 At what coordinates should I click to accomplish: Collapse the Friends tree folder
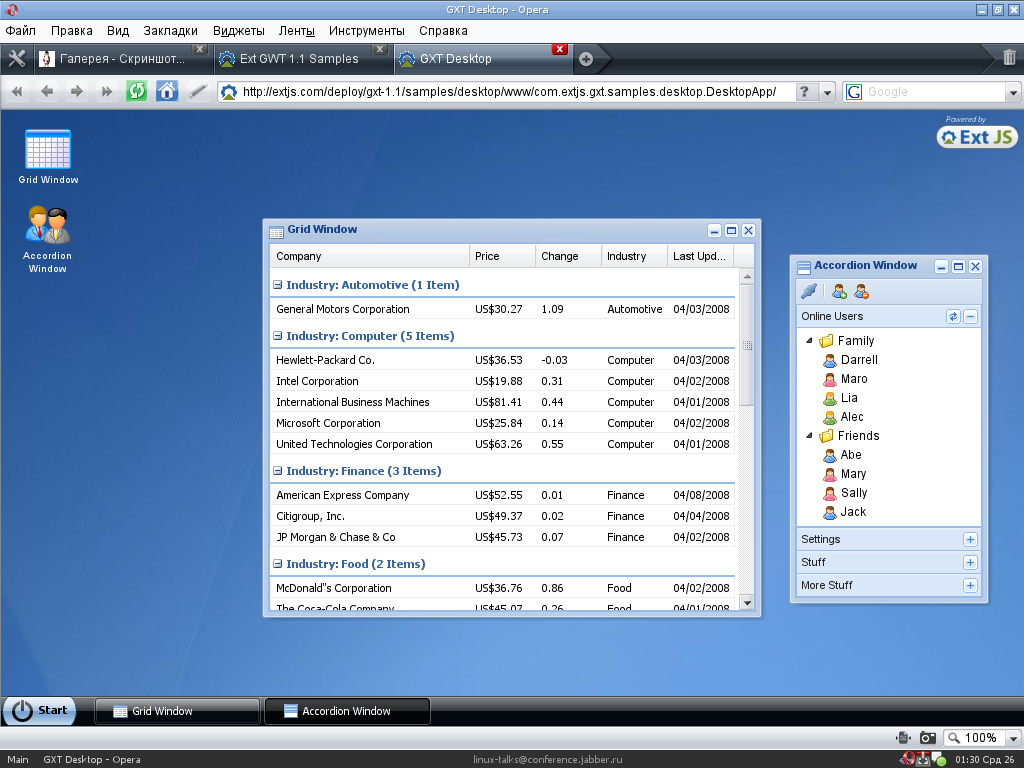(x=809, y=436)
